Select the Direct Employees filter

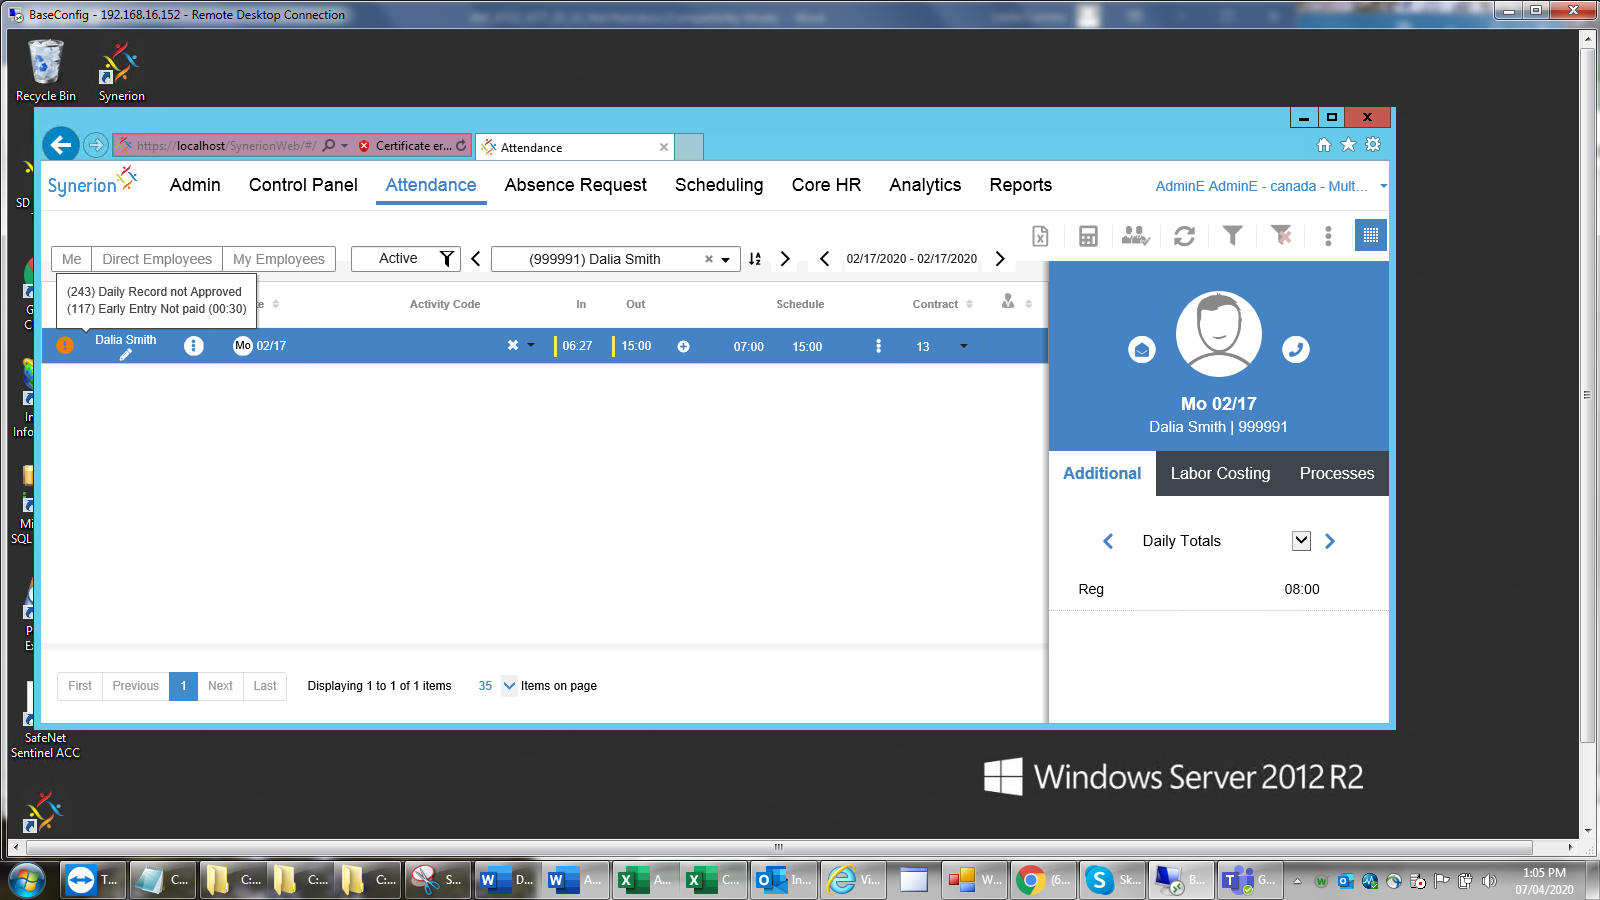(x=157, y=259)
